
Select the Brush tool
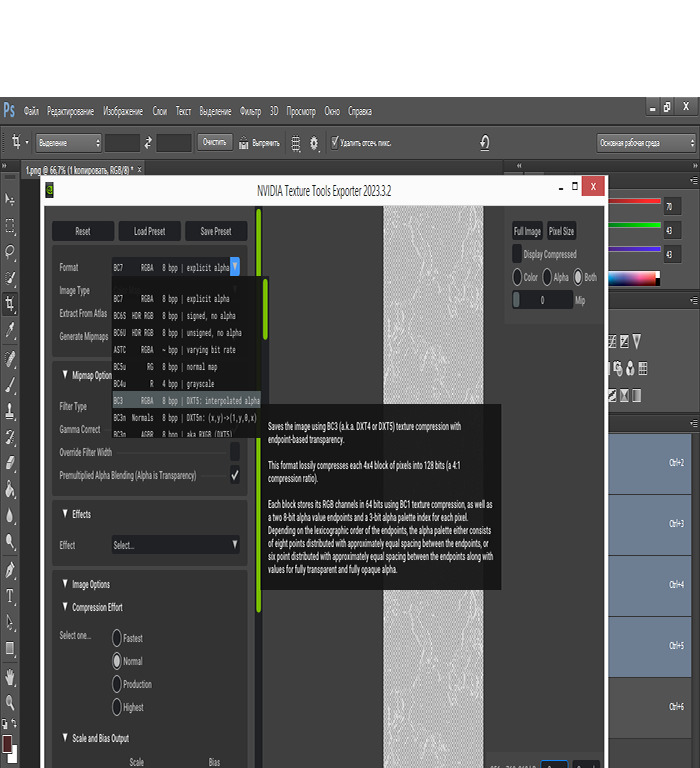click(10, 385)
